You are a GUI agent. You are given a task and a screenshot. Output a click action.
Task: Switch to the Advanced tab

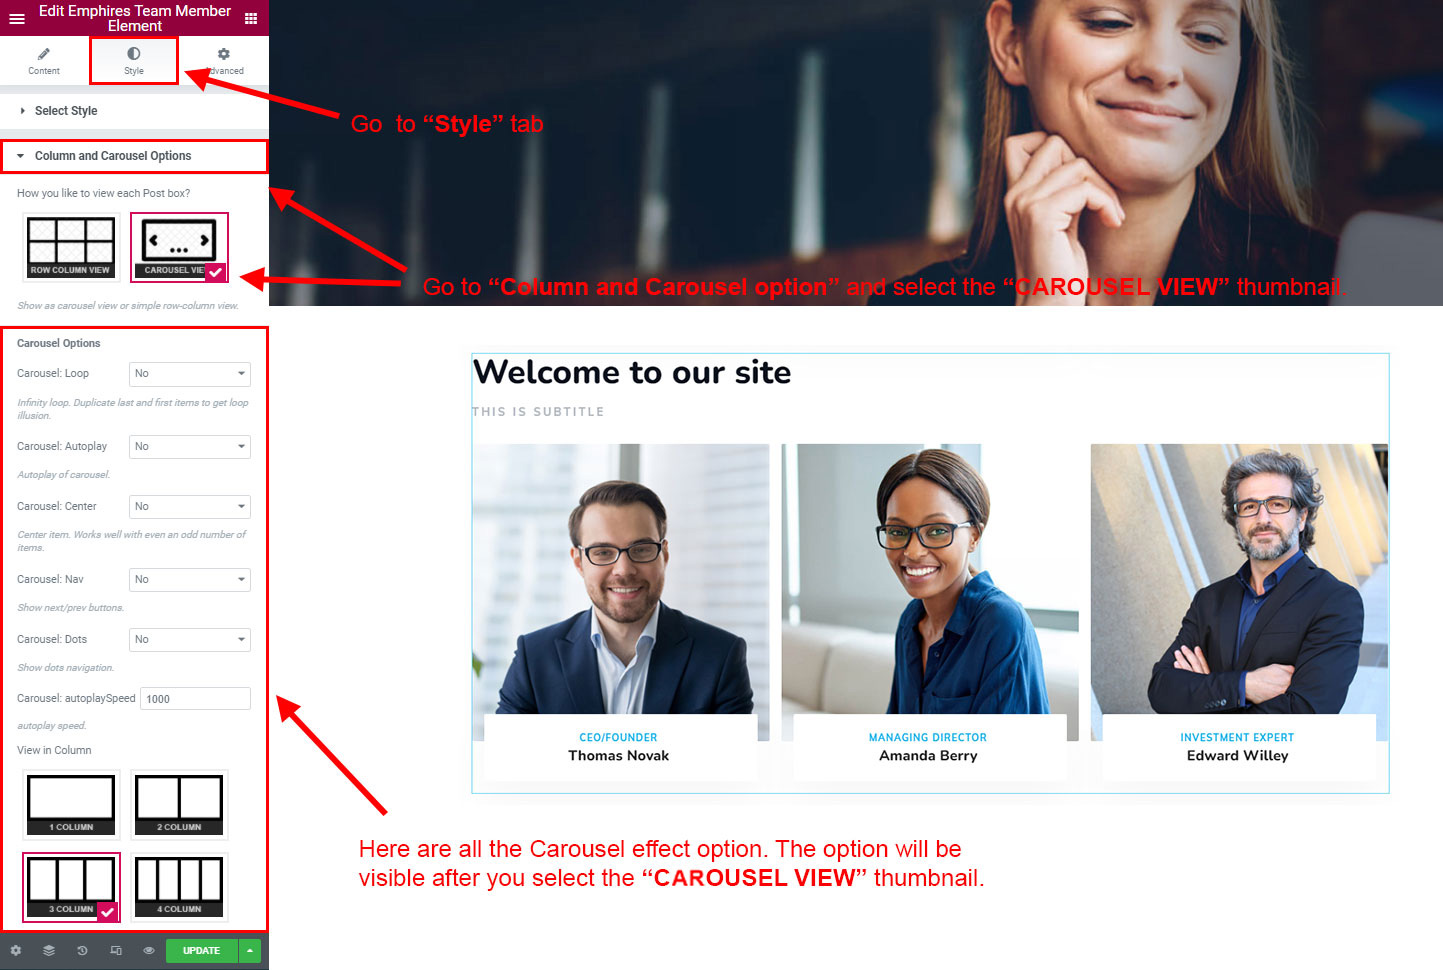click(x=224, y=61)
